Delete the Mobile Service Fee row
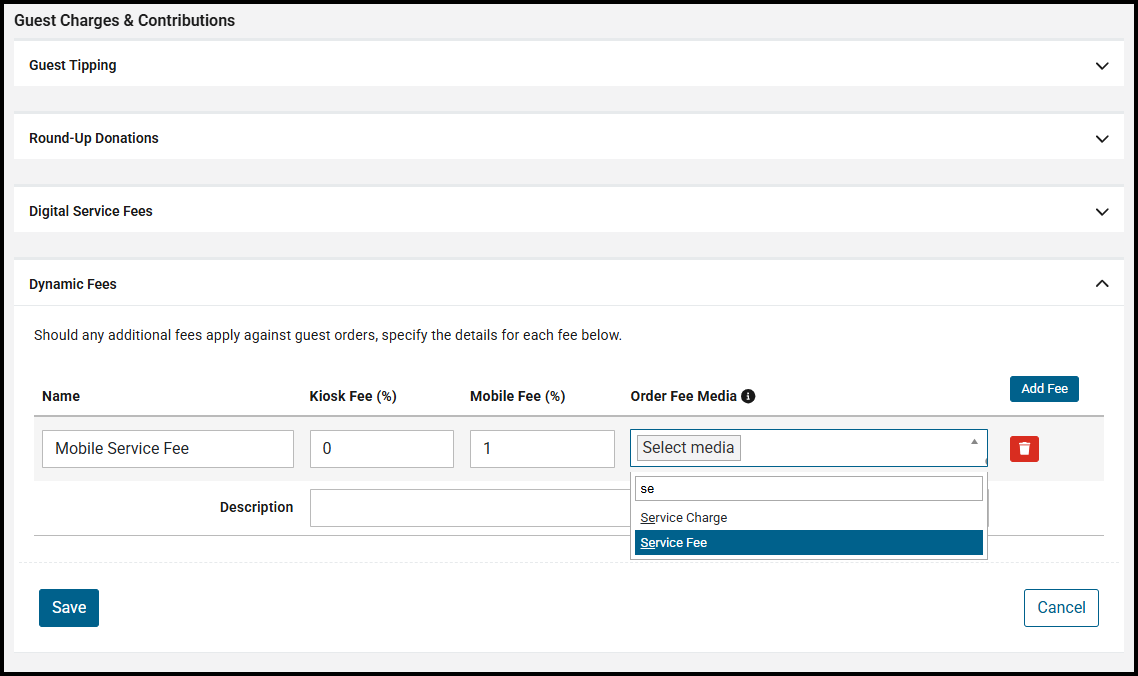The width and height of the screenshot is (1138, 676). (x=1024, y=449)
